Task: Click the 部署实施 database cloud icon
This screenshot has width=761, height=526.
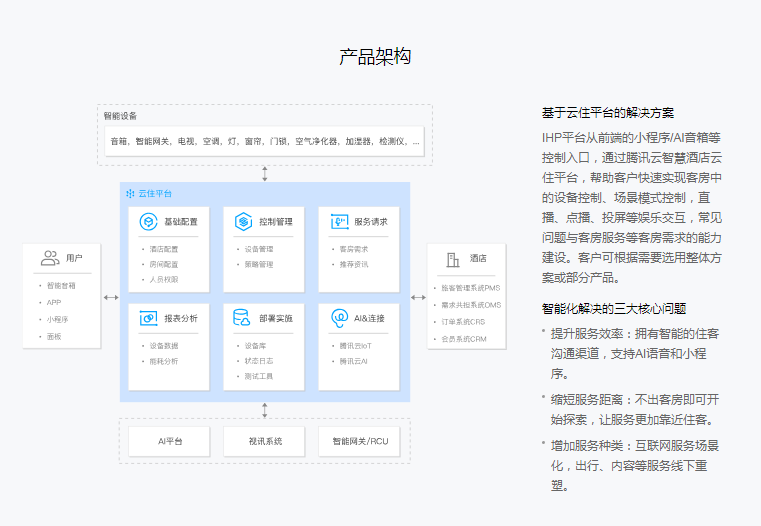Action: click(x=241, y=318)
